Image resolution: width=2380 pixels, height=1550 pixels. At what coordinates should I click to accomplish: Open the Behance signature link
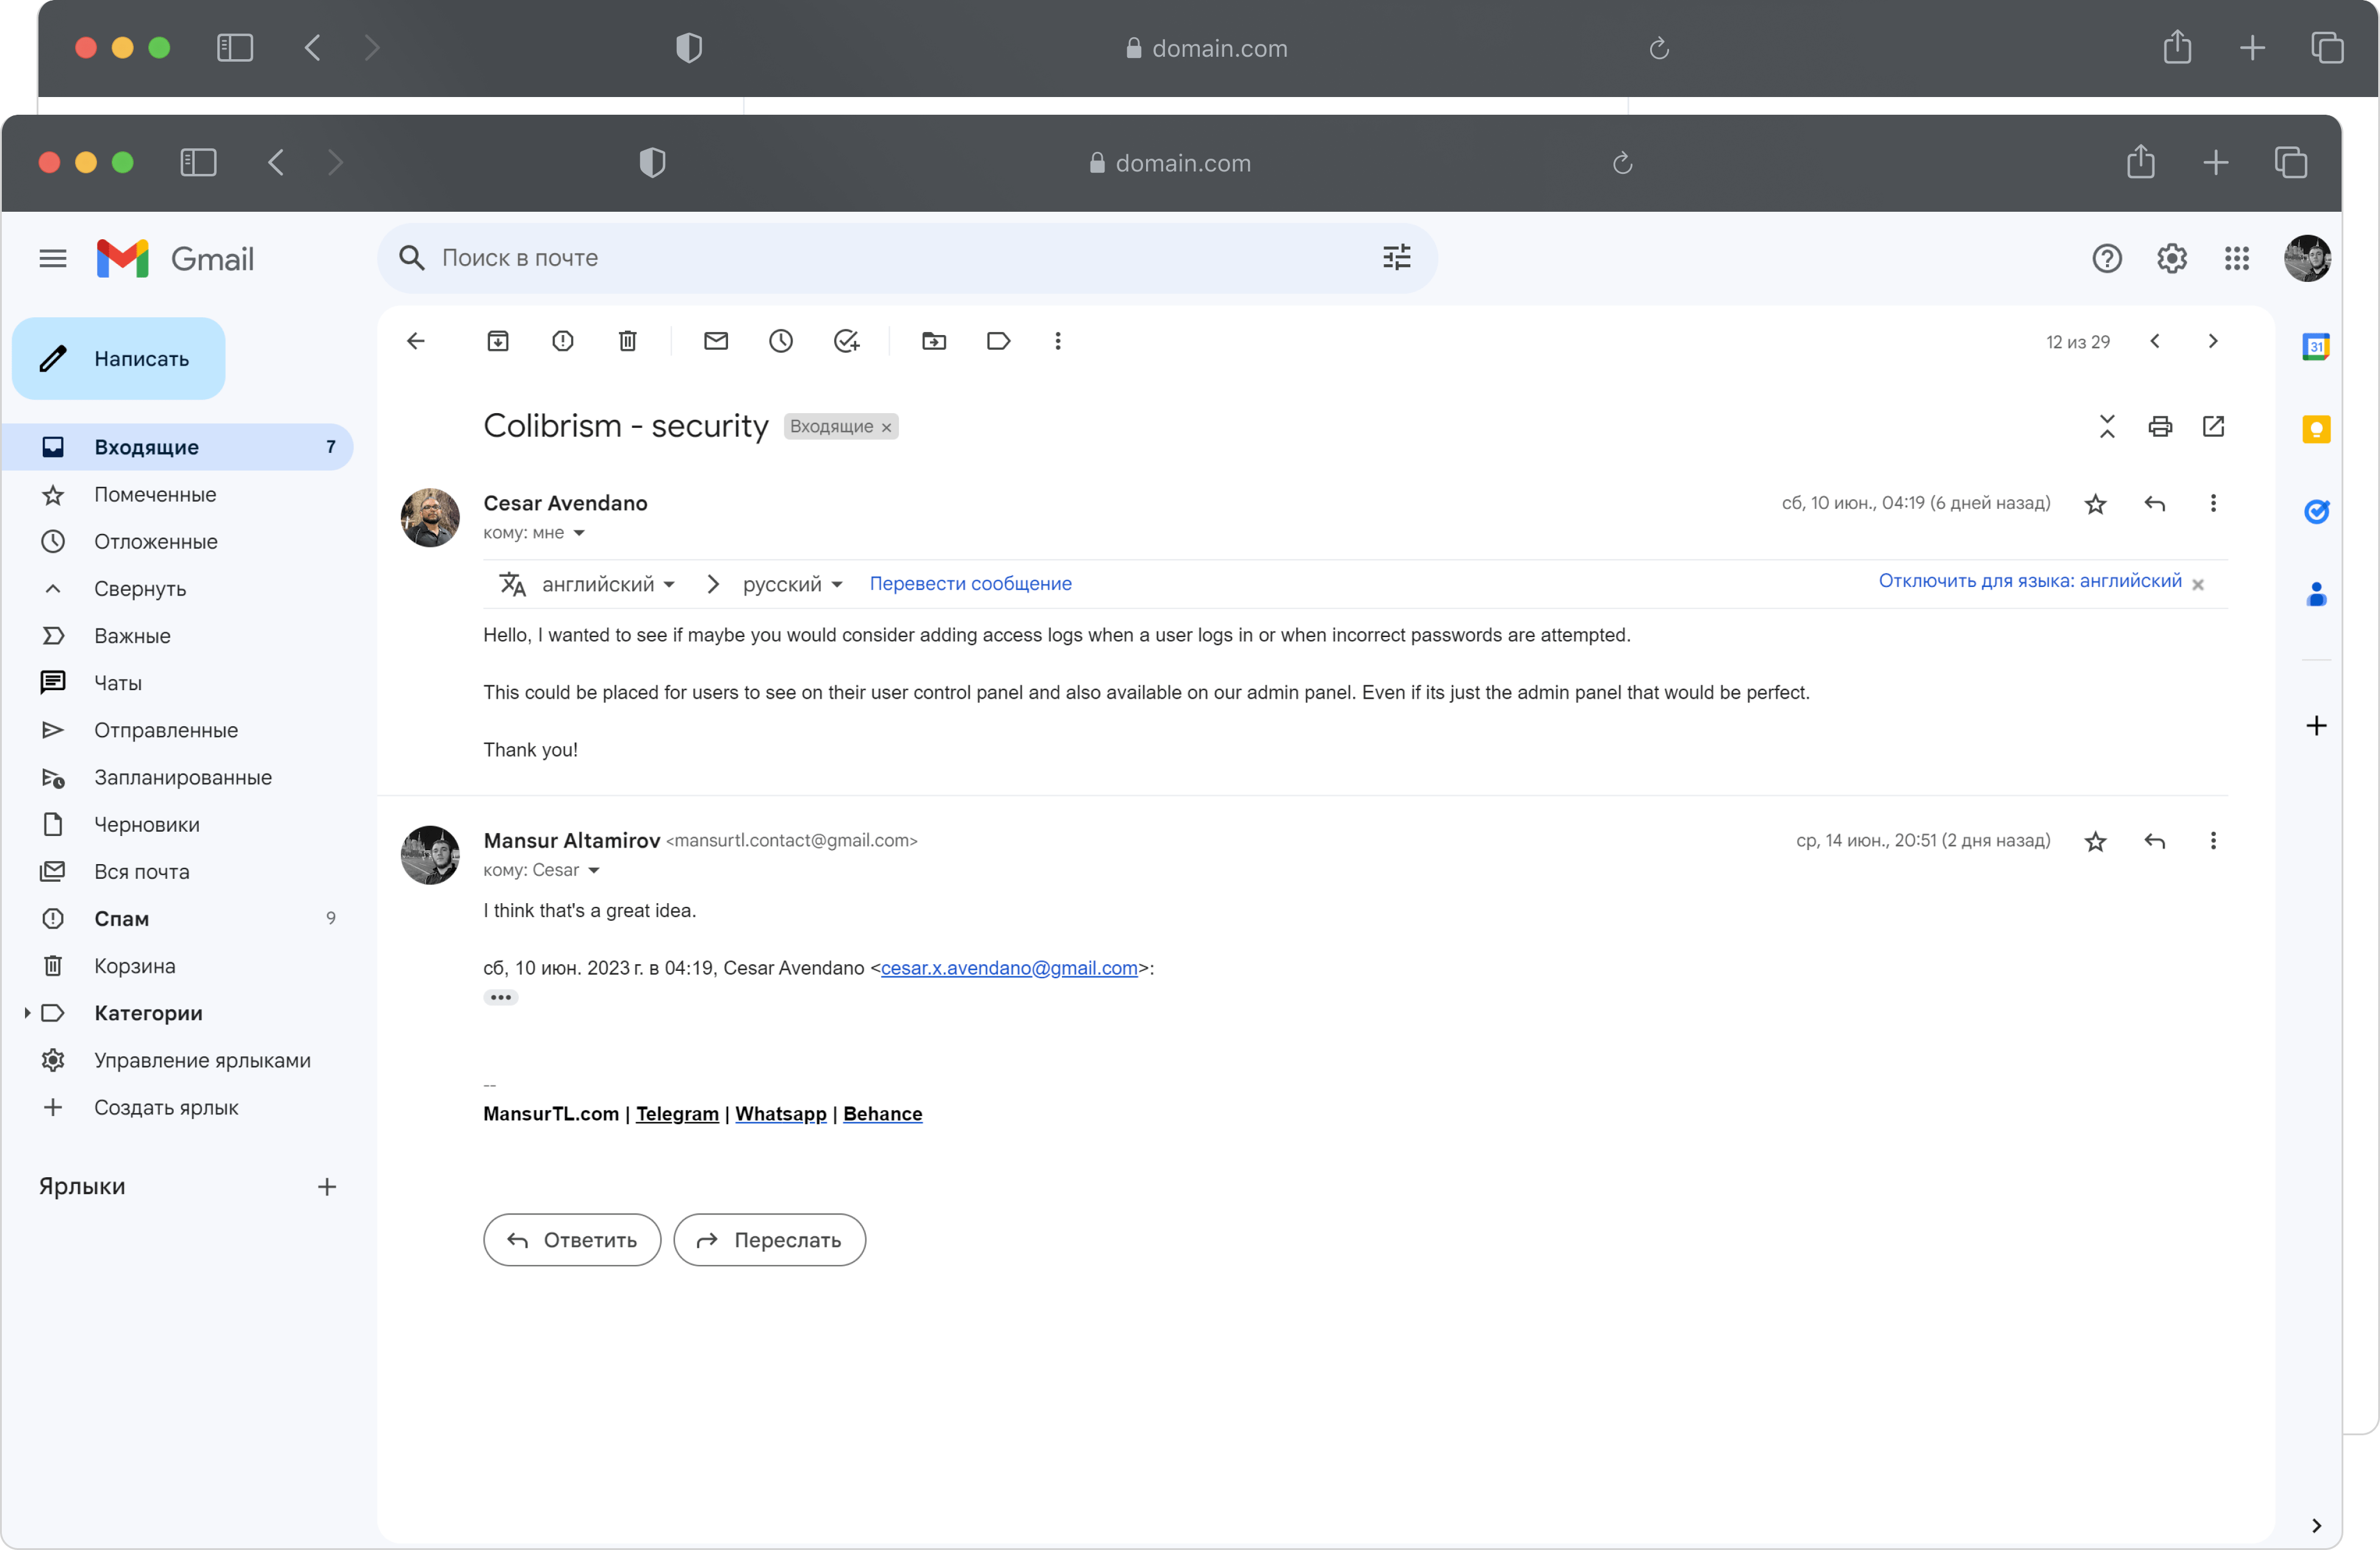pos(882,1114)
